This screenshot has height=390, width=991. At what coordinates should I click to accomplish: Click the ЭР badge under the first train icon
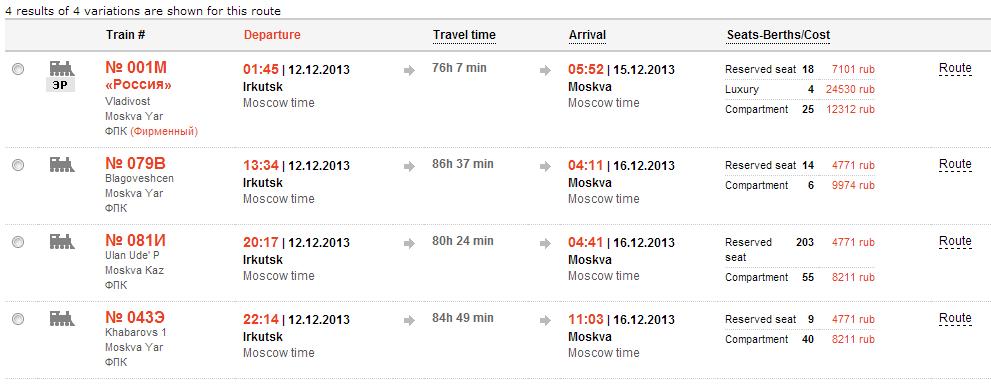click(x=60, y=85)
